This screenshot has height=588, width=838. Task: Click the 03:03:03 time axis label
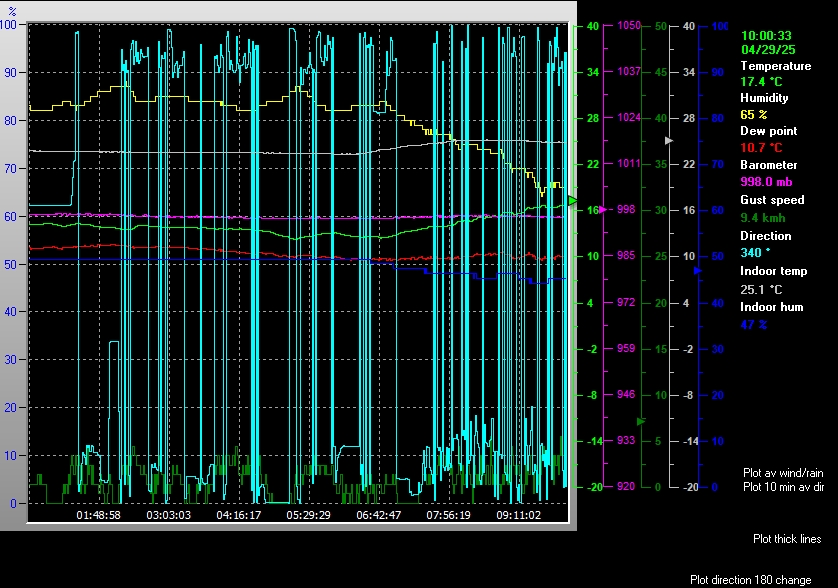point(168,515)
